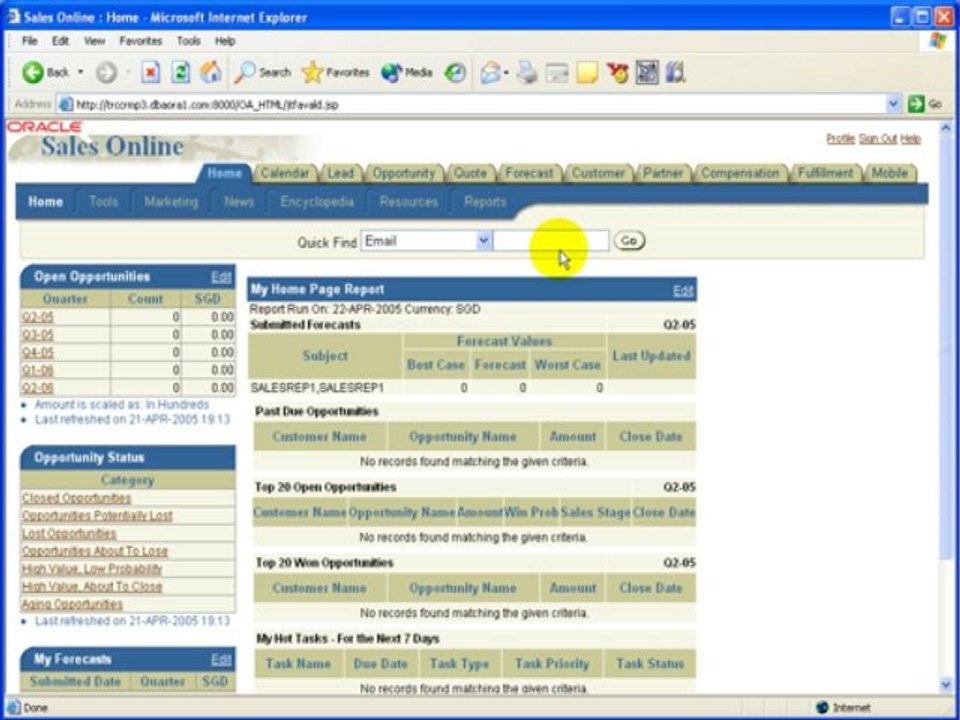Open the Resources subtab
Viewport: 960px width, 720px height.
[x=408, y=201]
